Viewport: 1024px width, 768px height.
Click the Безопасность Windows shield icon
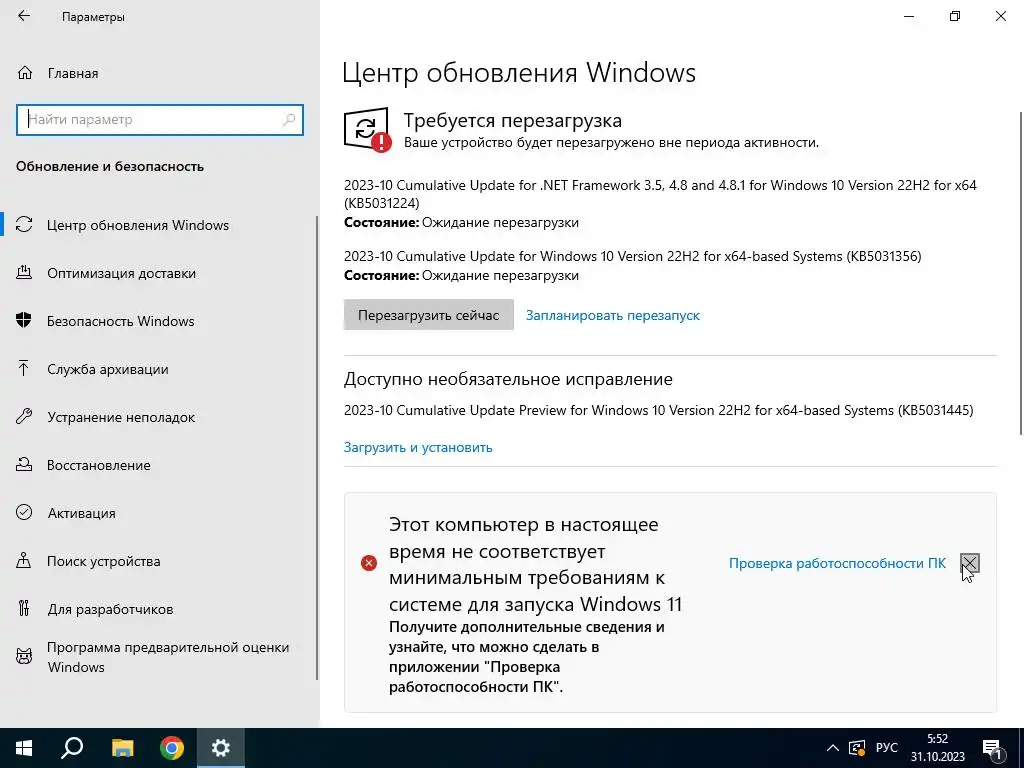click(24, 321)
